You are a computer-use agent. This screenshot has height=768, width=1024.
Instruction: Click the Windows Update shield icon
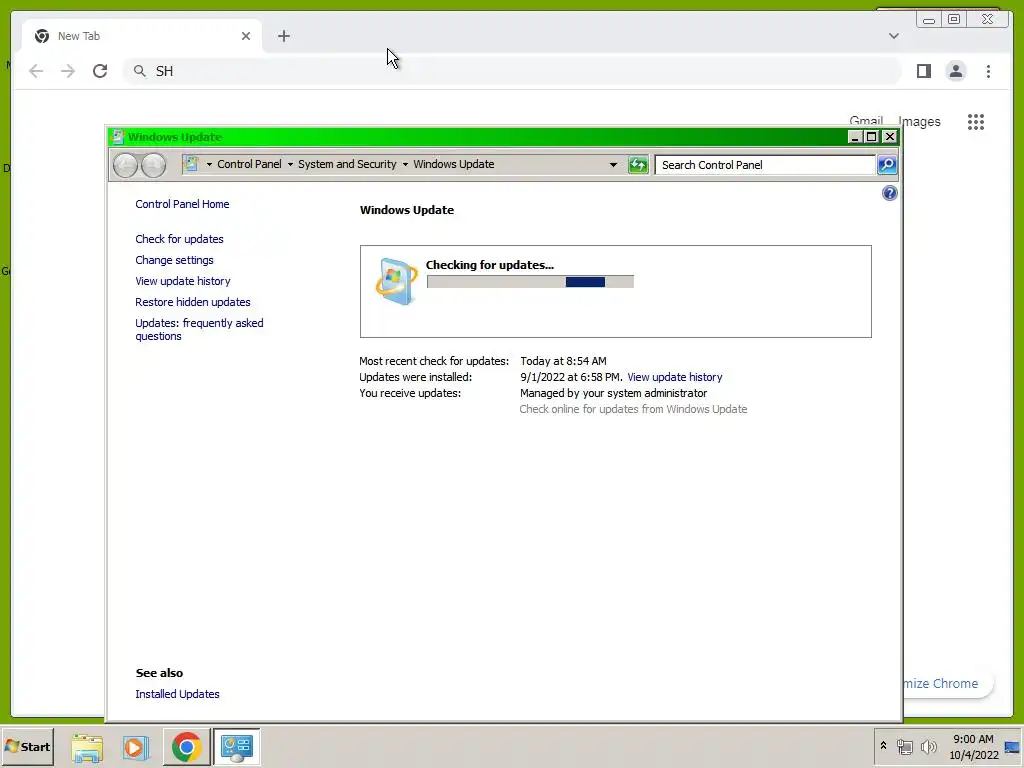pyautogui.click(x=396, y=281)
